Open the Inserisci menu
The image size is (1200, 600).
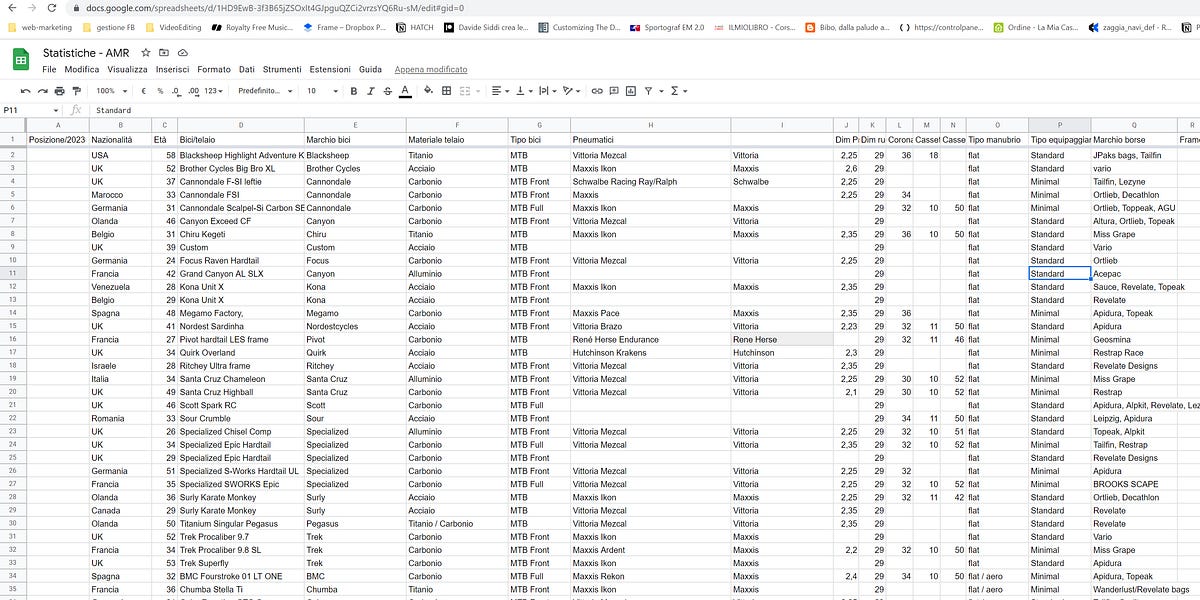[x=172, y=70]
